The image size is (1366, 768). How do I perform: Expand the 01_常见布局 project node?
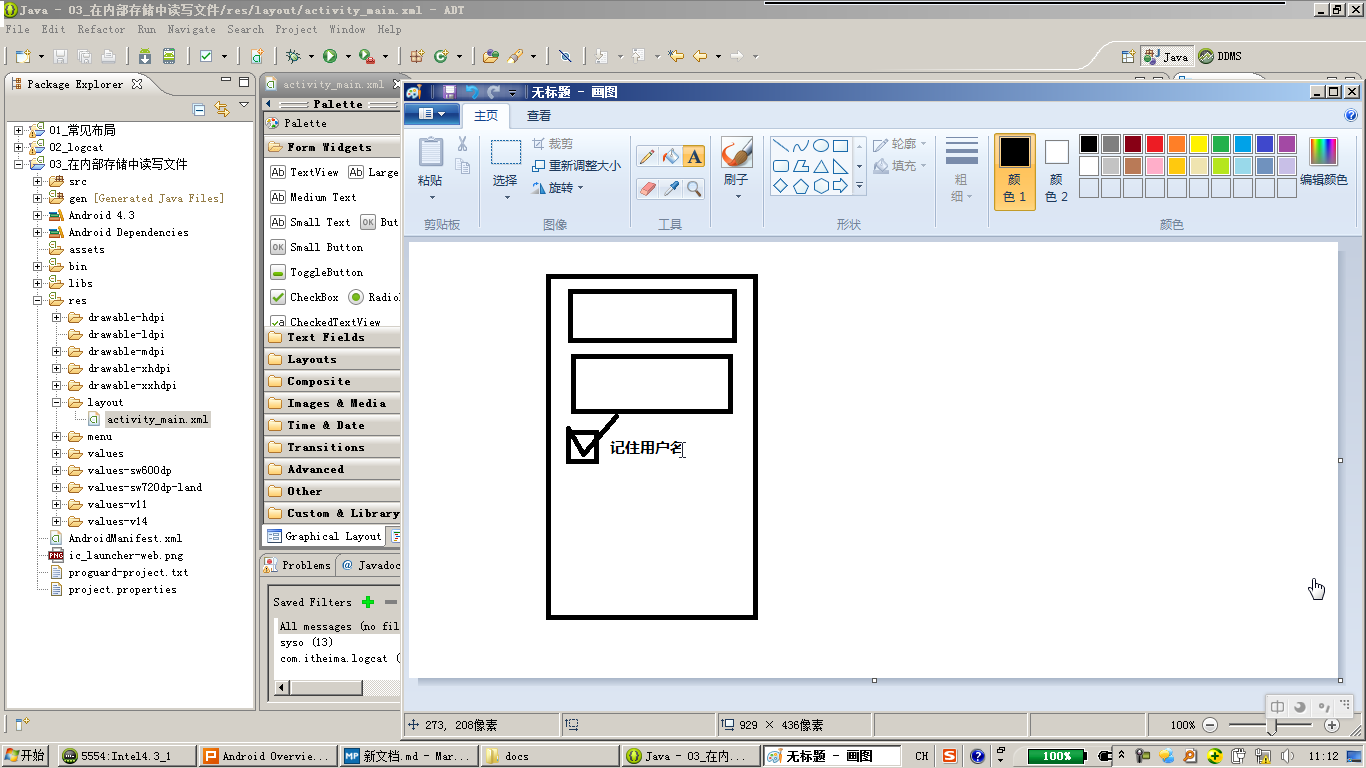click(18, 130)
